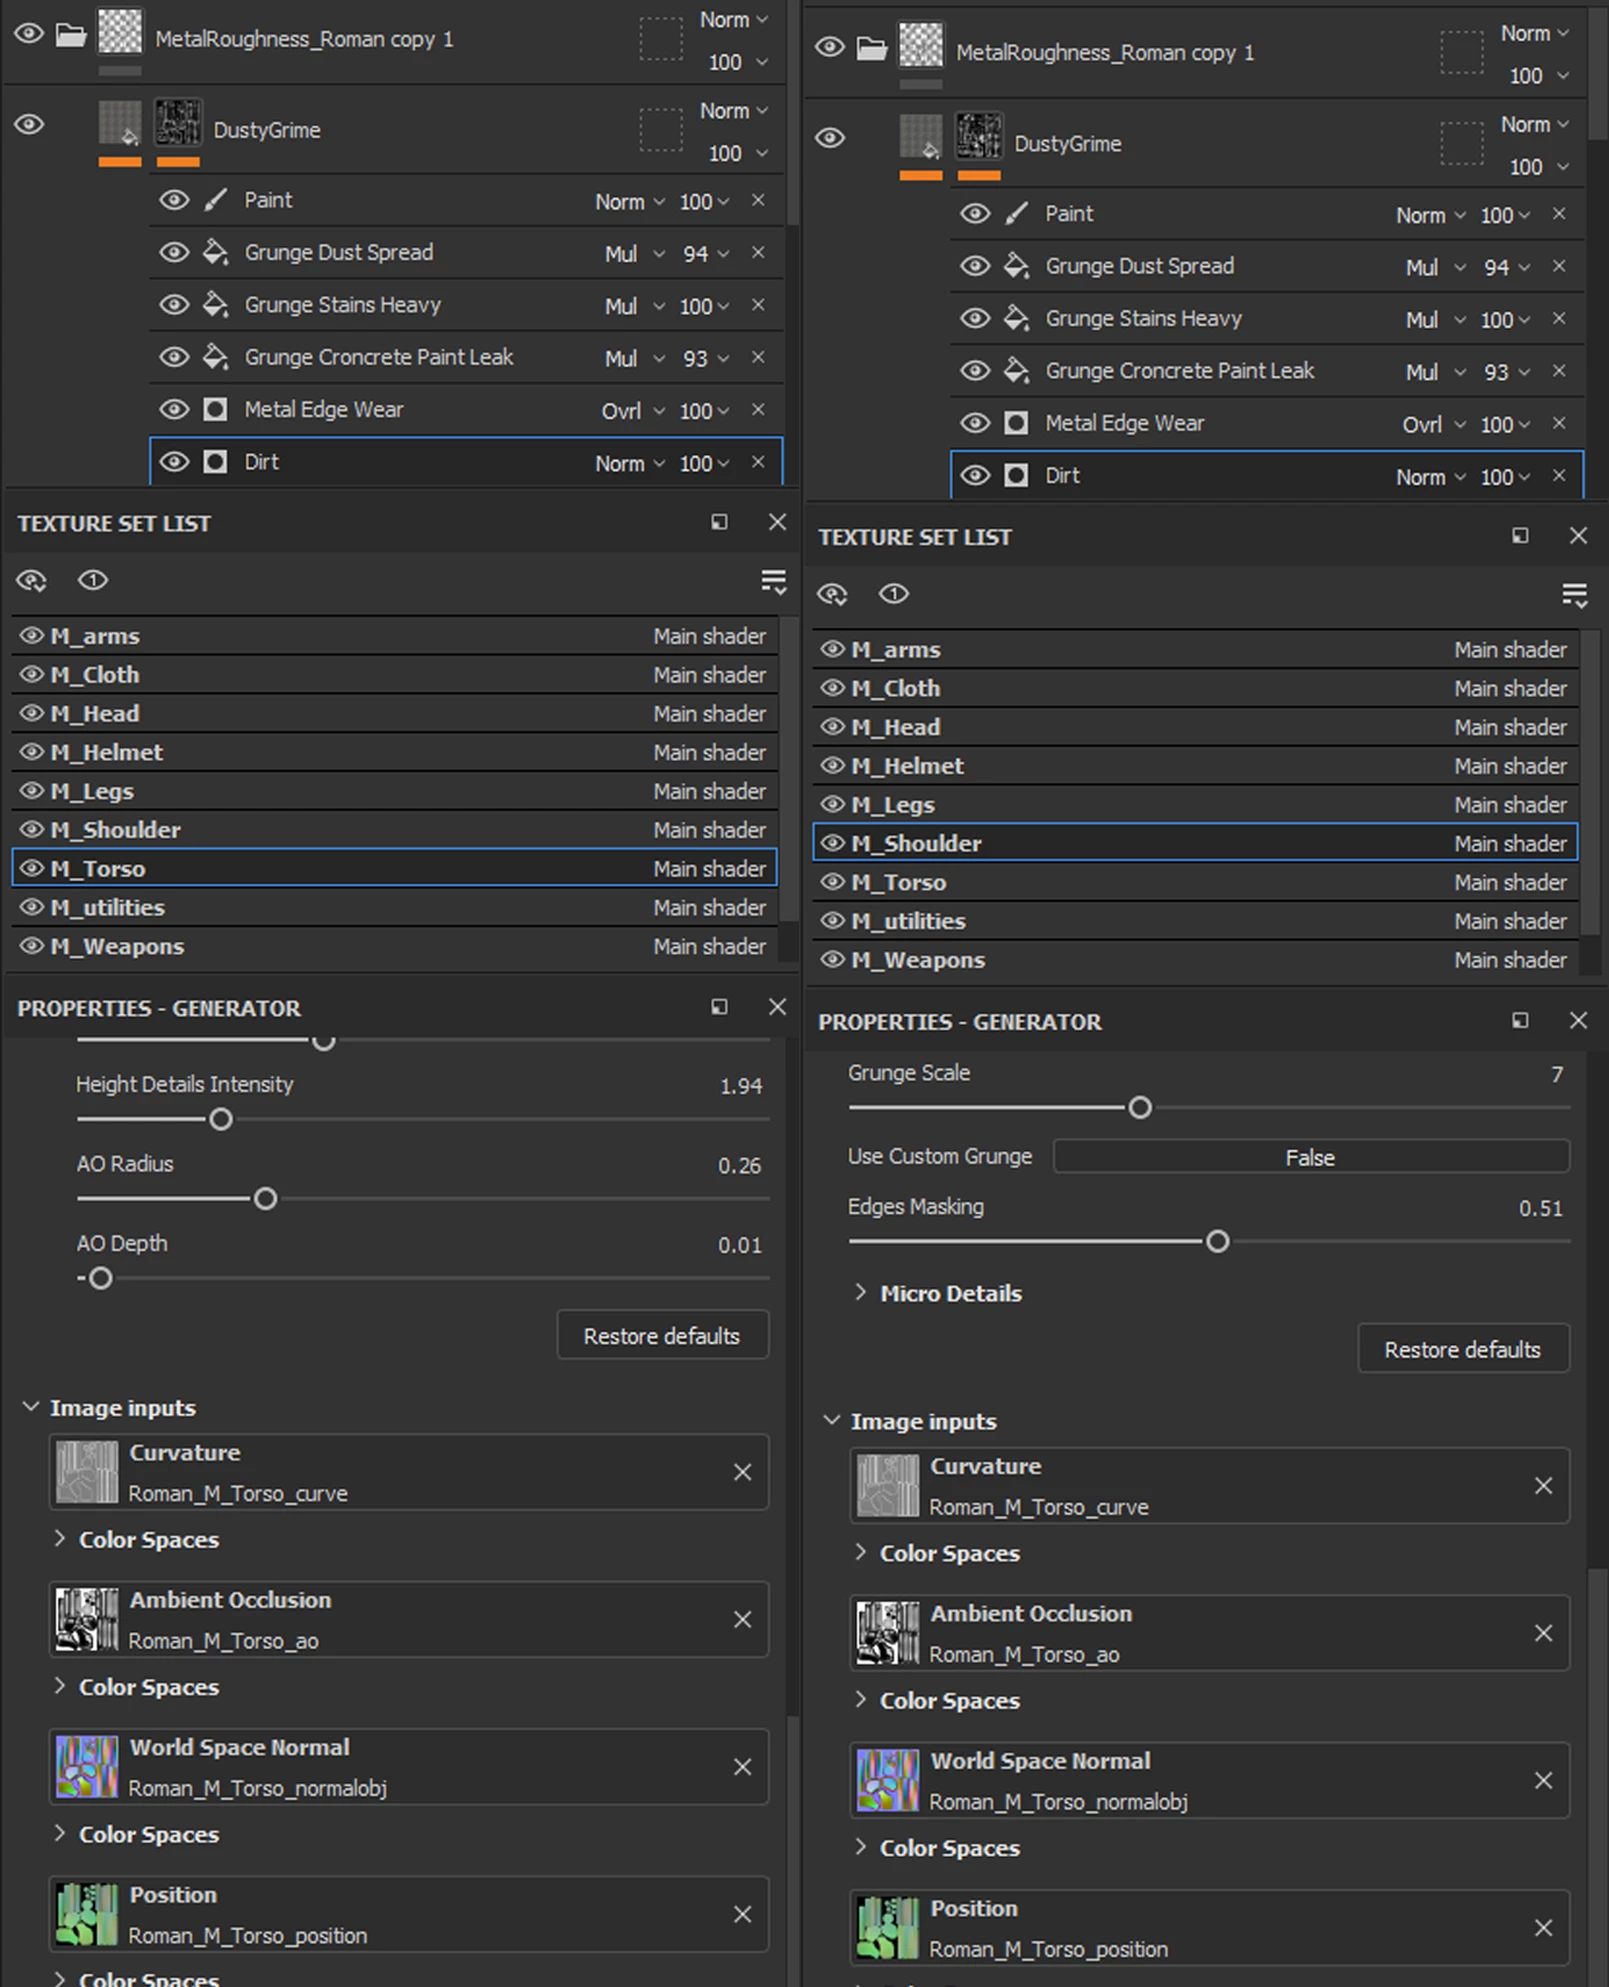Click right Texture Set List solo-view icon
Screen dimensions: 1609x1987
tap(894, 594)
